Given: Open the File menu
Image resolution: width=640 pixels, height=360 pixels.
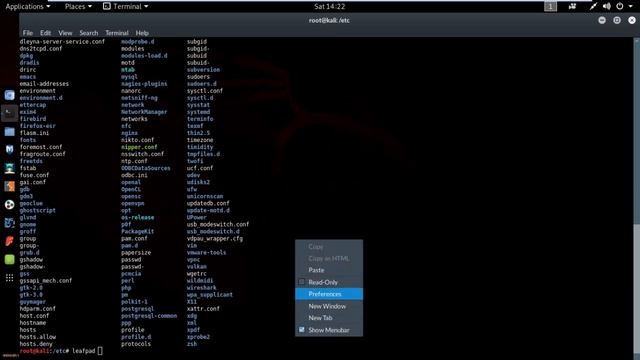Looking at the screenshot, I should [28, 33].
